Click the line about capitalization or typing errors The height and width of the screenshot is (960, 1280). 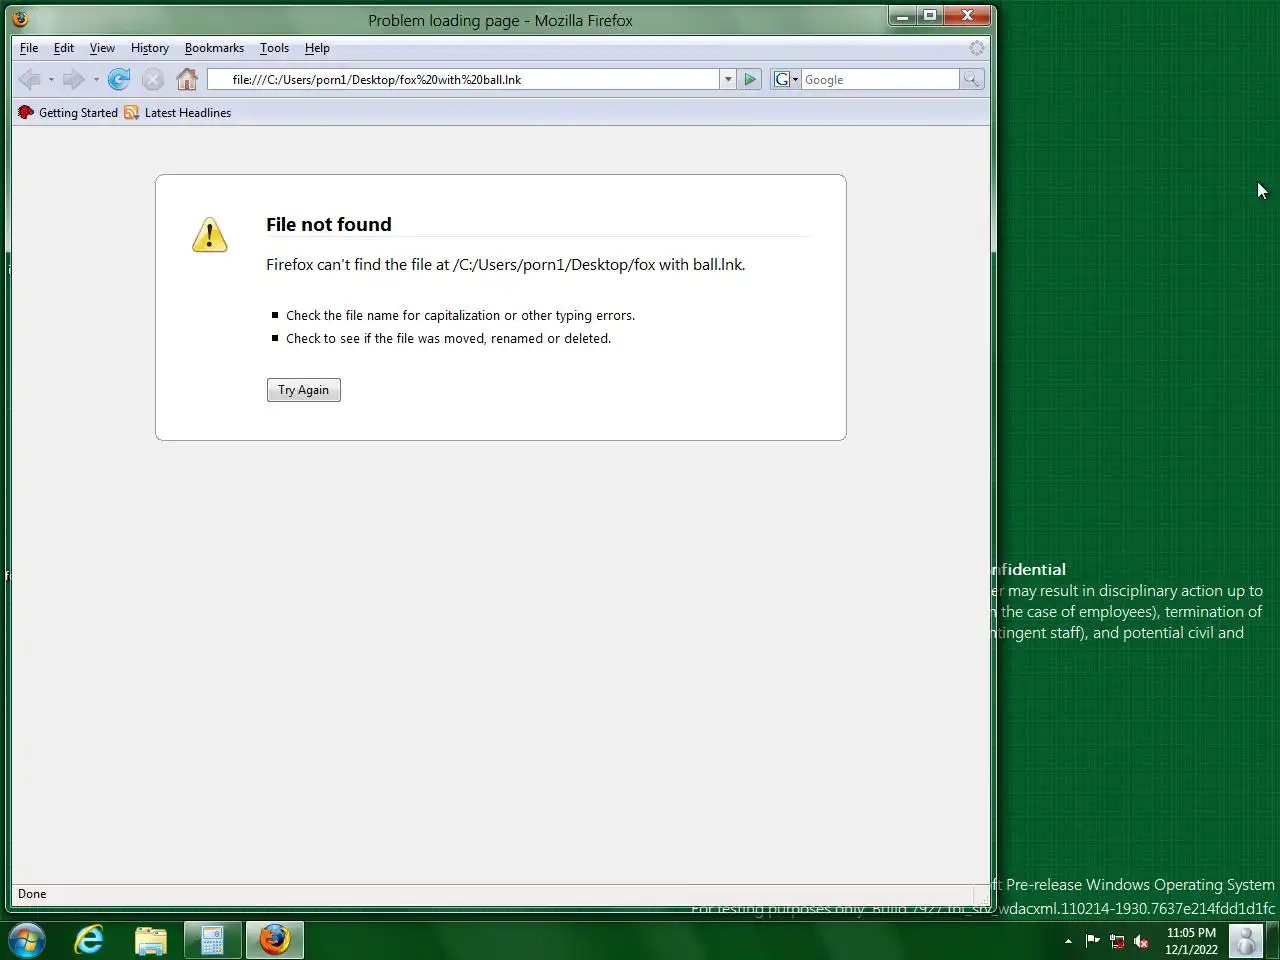(x=460, y=315)
